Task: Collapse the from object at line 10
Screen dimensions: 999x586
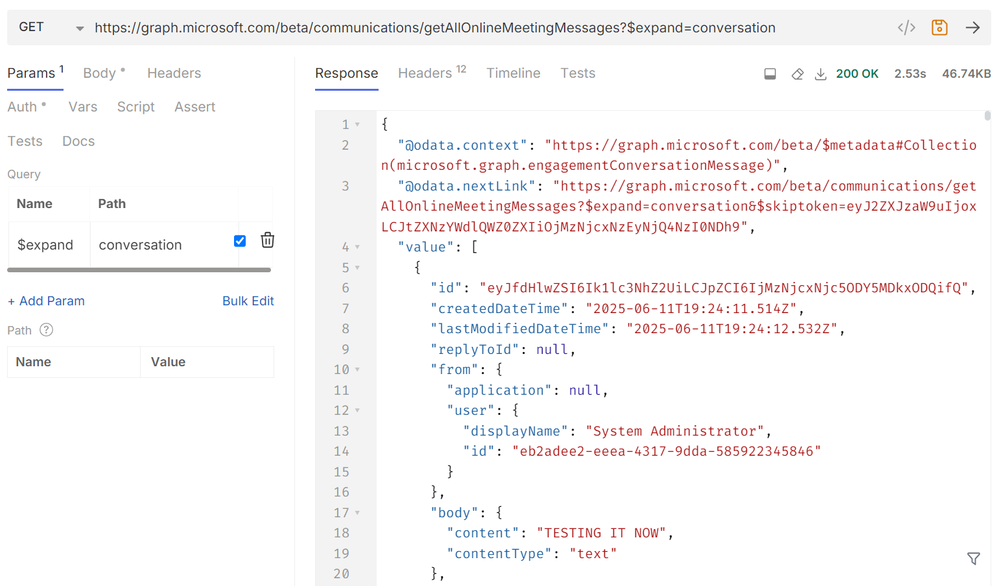Action: pyautogui.click(x=357, y=369)
